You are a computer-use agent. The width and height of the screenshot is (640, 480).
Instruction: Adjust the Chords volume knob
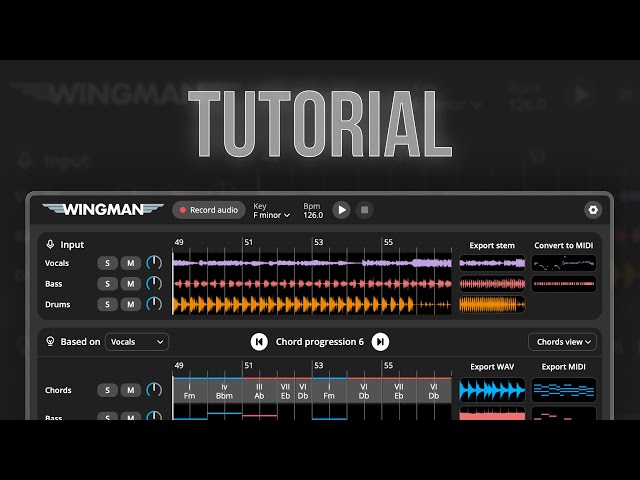pyautogui.click(x=154, y=390)
